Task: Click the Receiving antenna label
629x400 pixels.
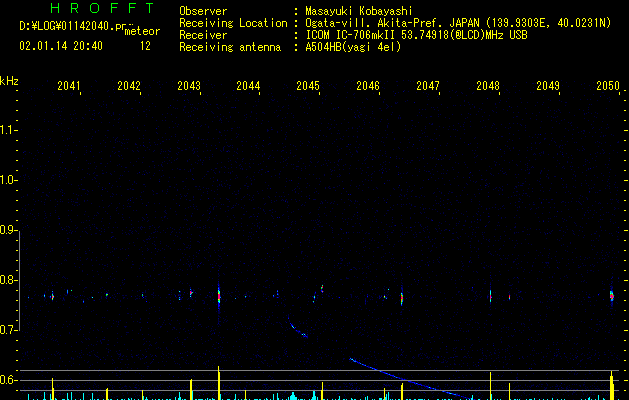Action: 230,47
